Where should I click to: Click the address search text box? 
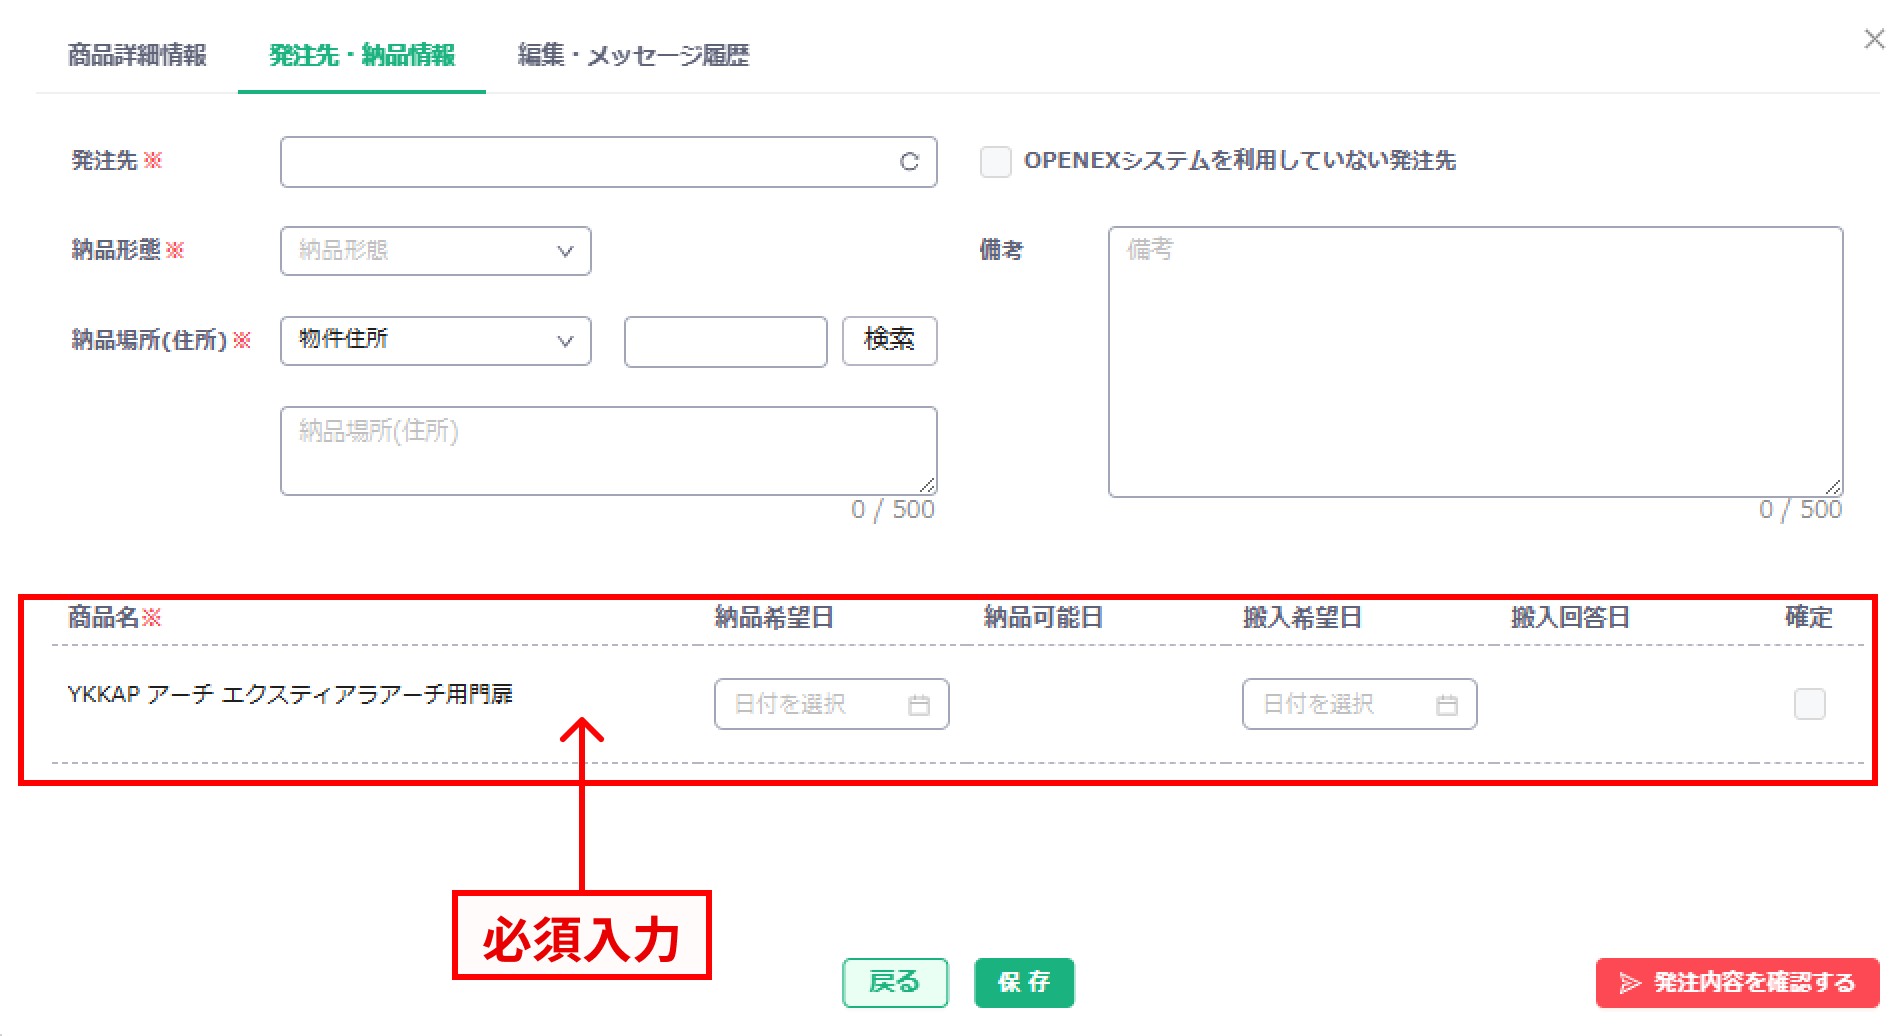click(725, 341)
